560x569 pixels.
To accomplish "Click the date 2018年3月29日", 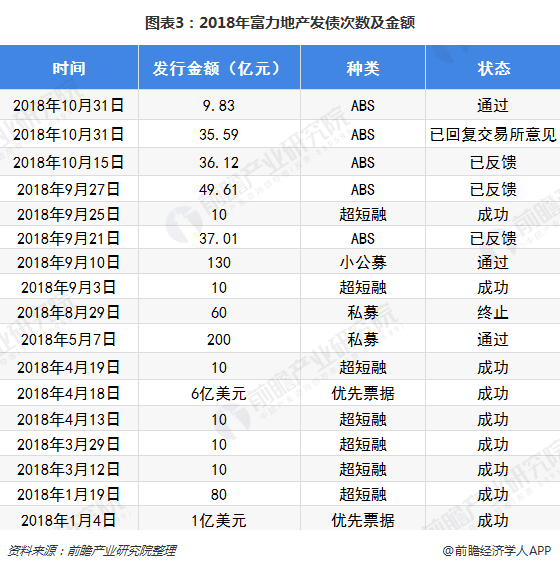I will (x=69, y=445).
